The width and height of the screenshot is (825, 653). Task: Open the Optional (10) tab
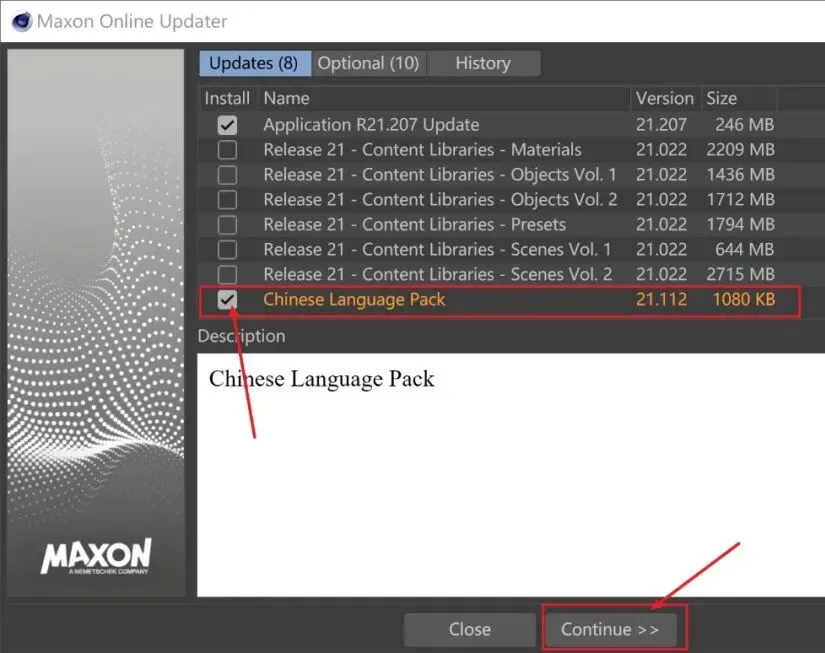pyautogui.click(x=368, y=63)
